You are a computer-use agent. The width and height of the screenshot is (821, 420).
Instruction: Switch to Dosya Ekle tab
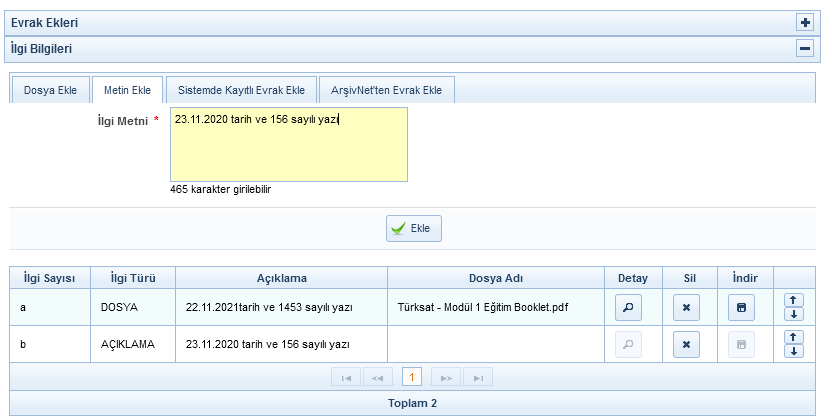pyautogui.click(x=50, y=90)
